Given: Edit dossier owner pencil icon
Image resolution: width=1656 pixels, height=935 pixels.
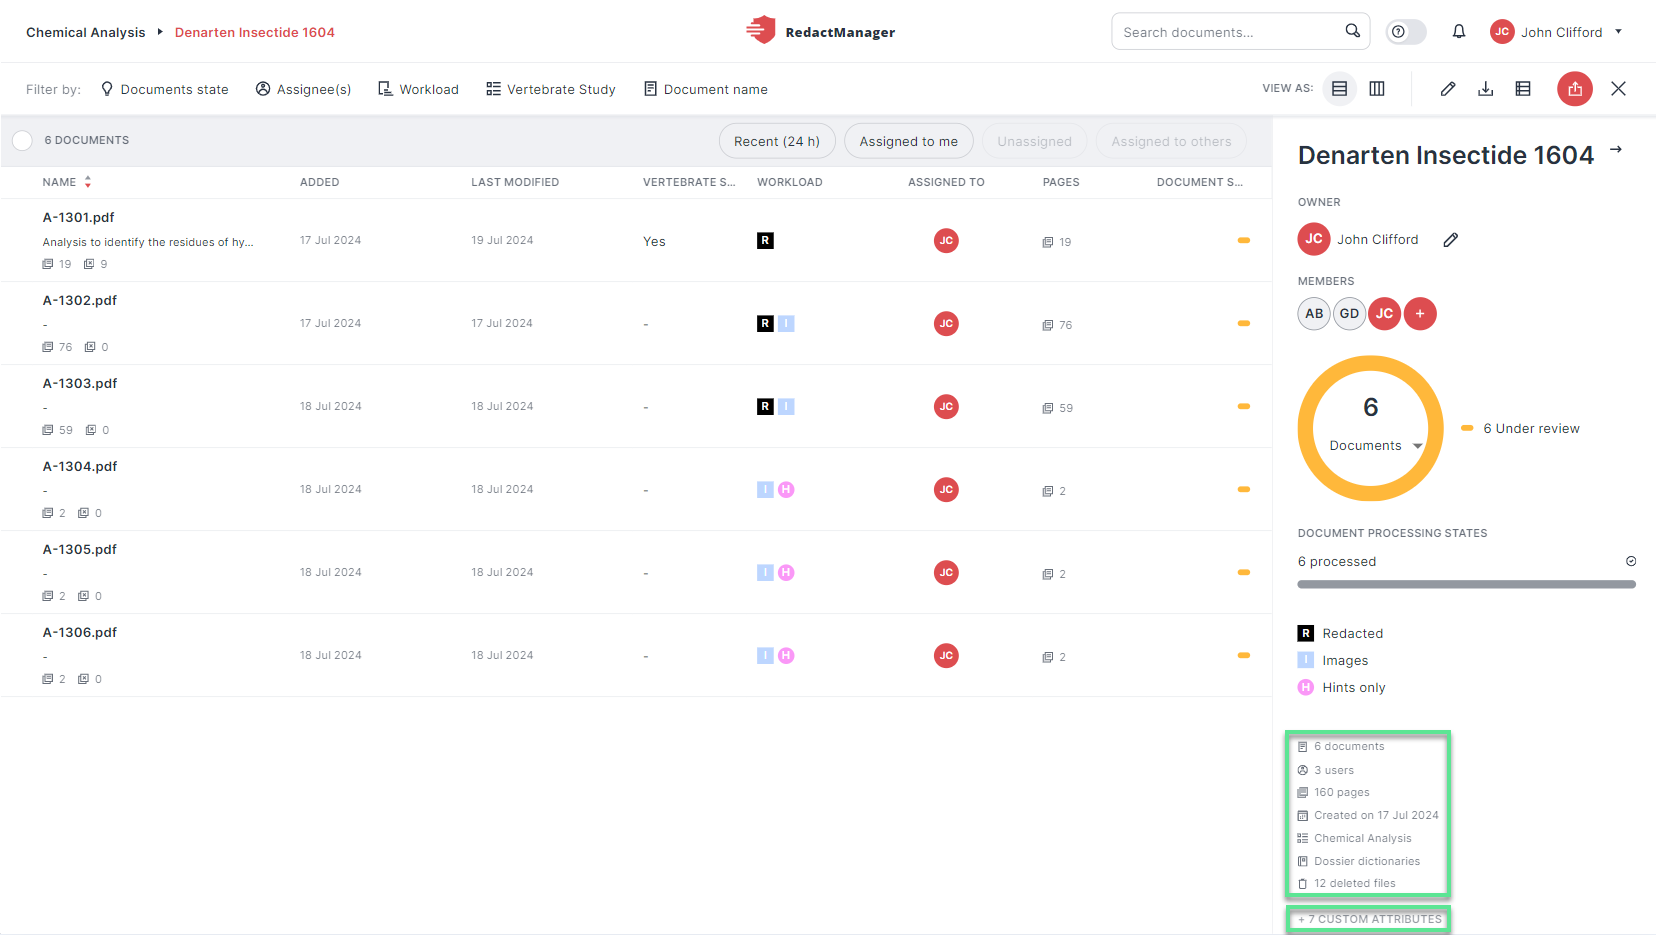Looking at the screenshot, I should (x=1451, y=239).
